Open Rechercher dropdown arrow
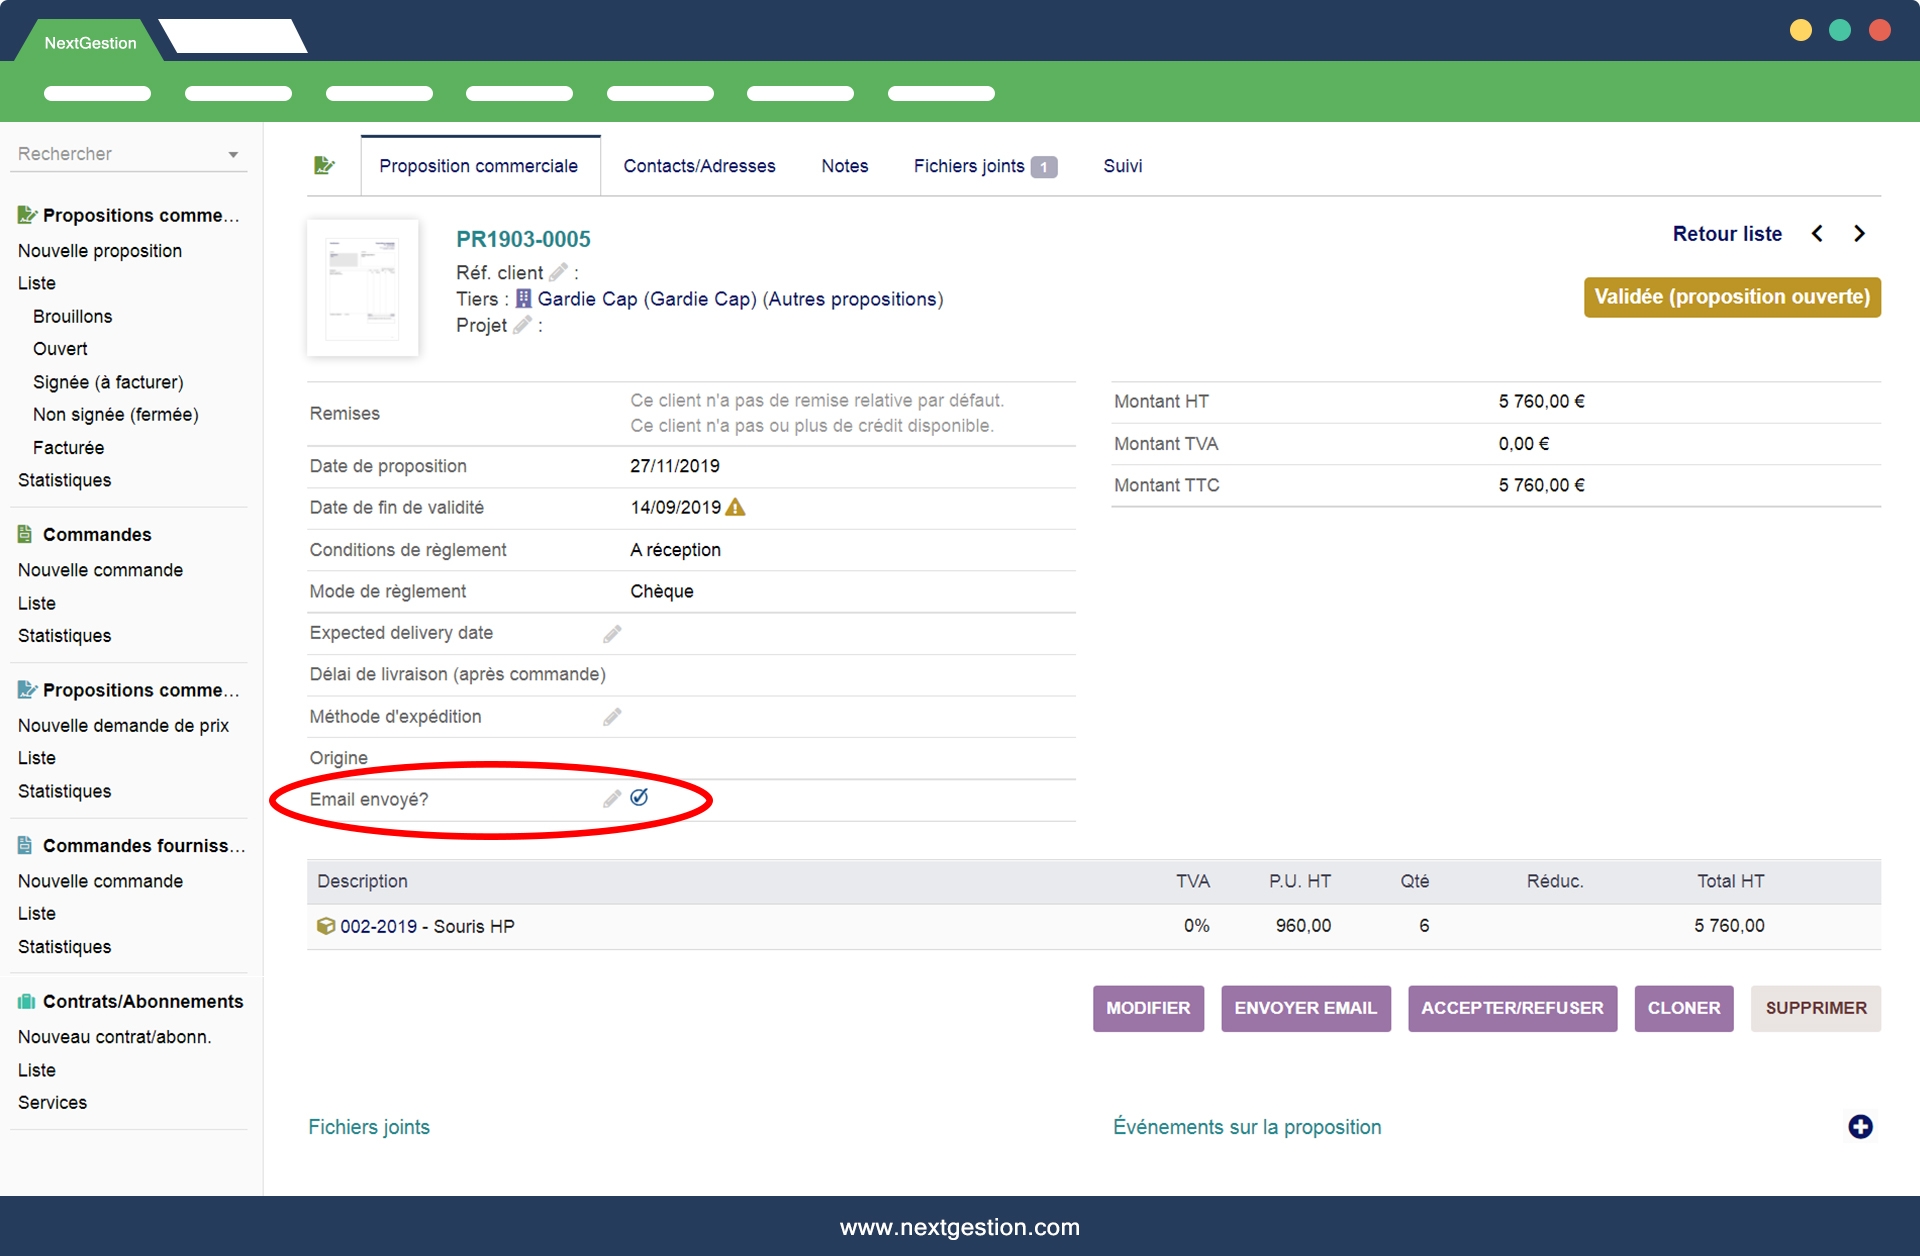This screenshot has width=1920, height=1256. (233, 155)
